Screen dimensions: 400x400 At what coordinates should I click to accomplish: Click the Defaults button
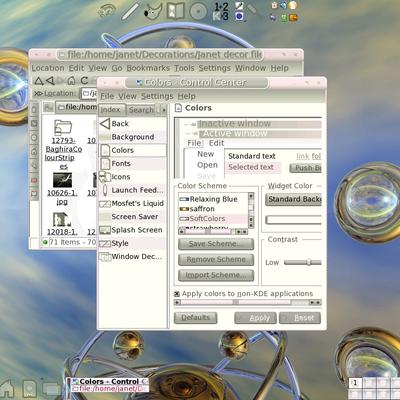[195, 318]
